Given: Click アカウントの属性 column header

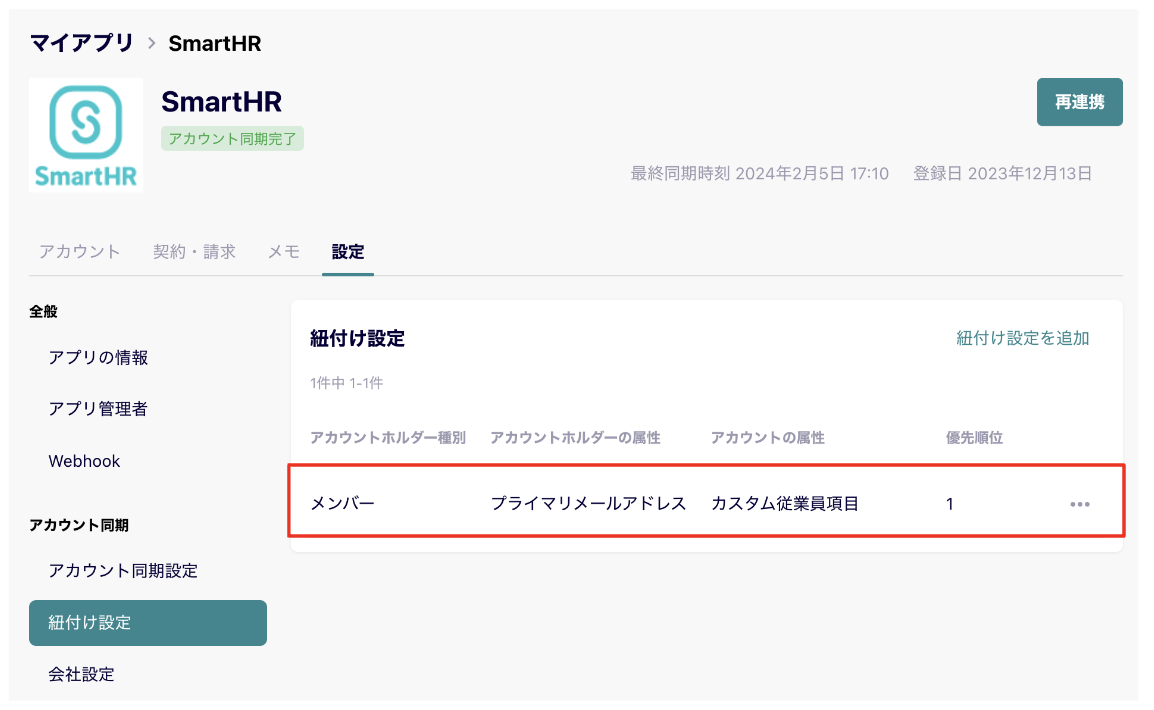Looking at the screenshot, I should click(768, 438).
